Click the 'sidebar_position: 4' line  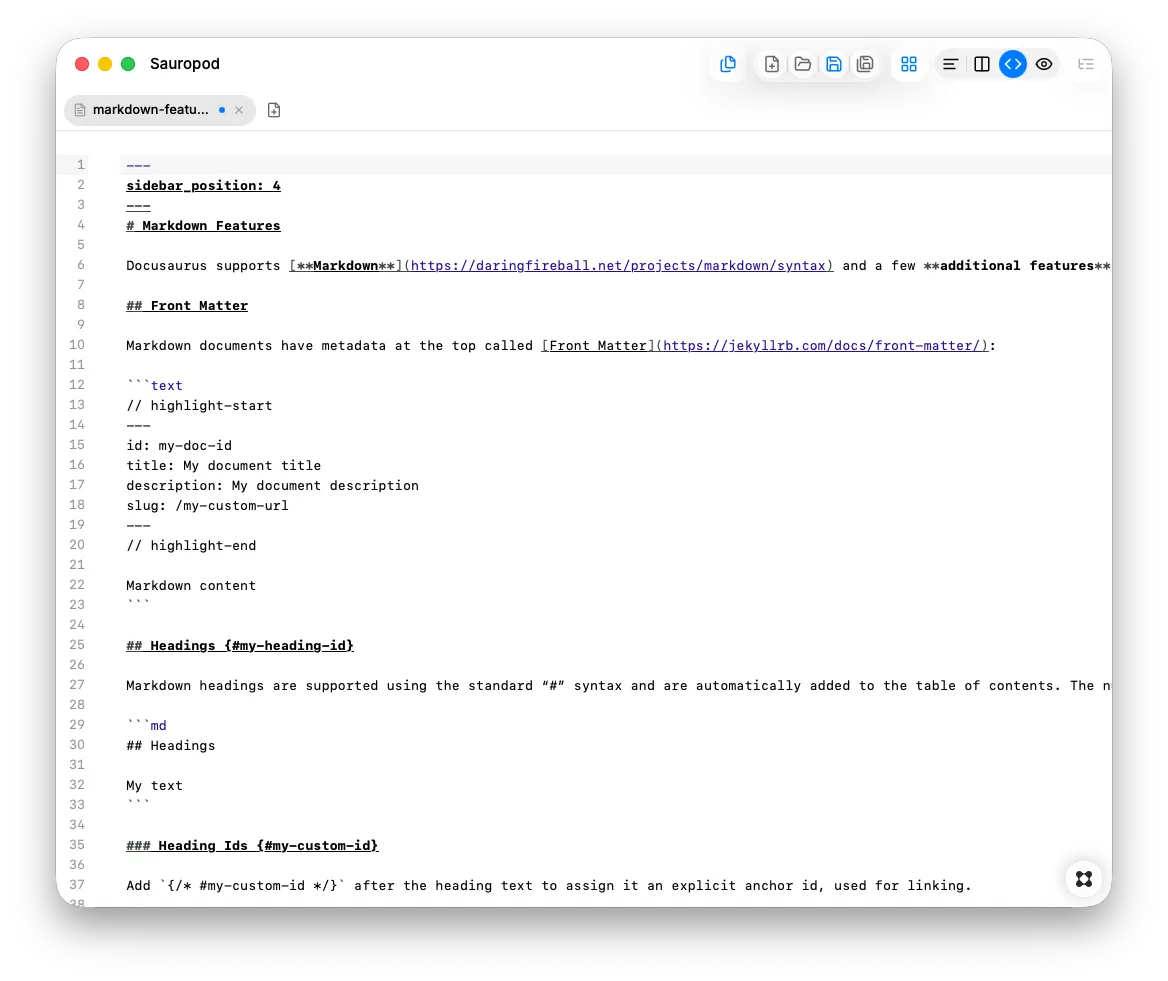click(x=203, y=185)
